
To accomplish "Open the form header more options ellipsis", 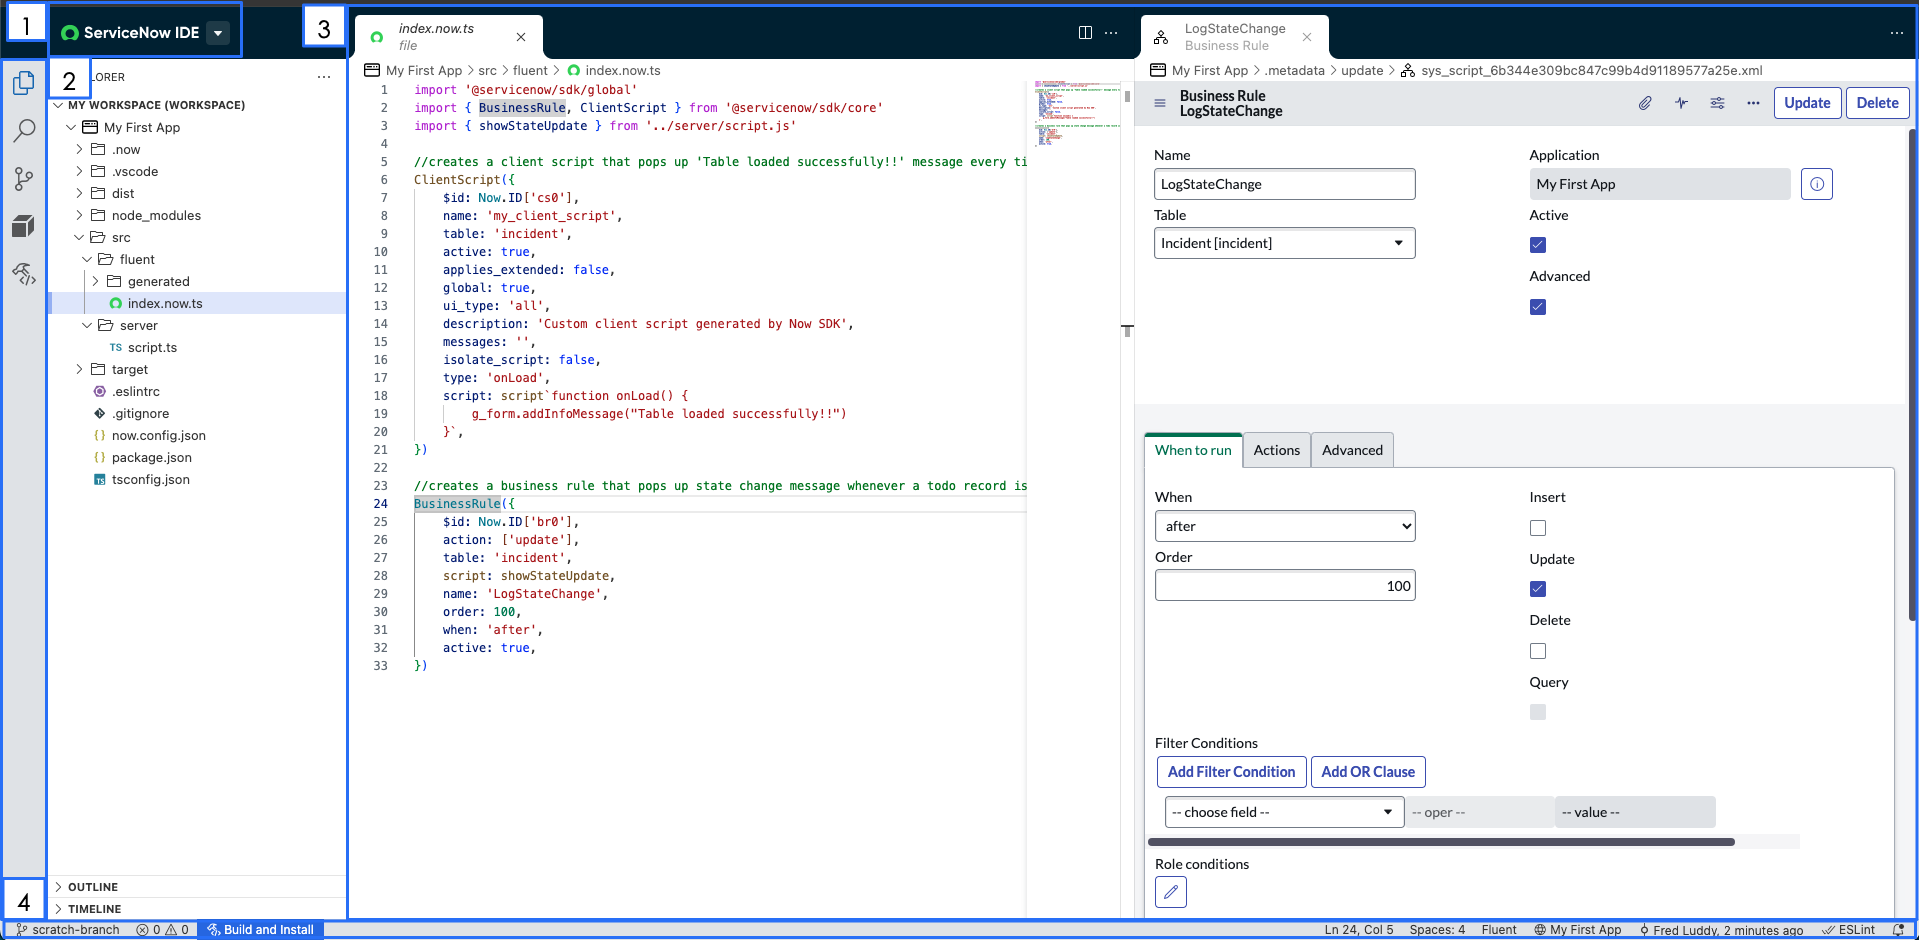I will click(1753, 103).
